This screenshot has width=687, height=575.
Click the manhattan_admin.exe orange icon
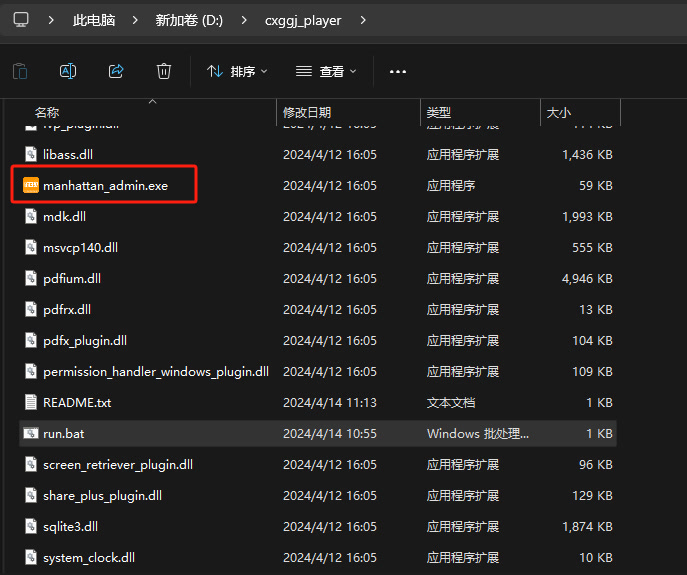[31, 185]
